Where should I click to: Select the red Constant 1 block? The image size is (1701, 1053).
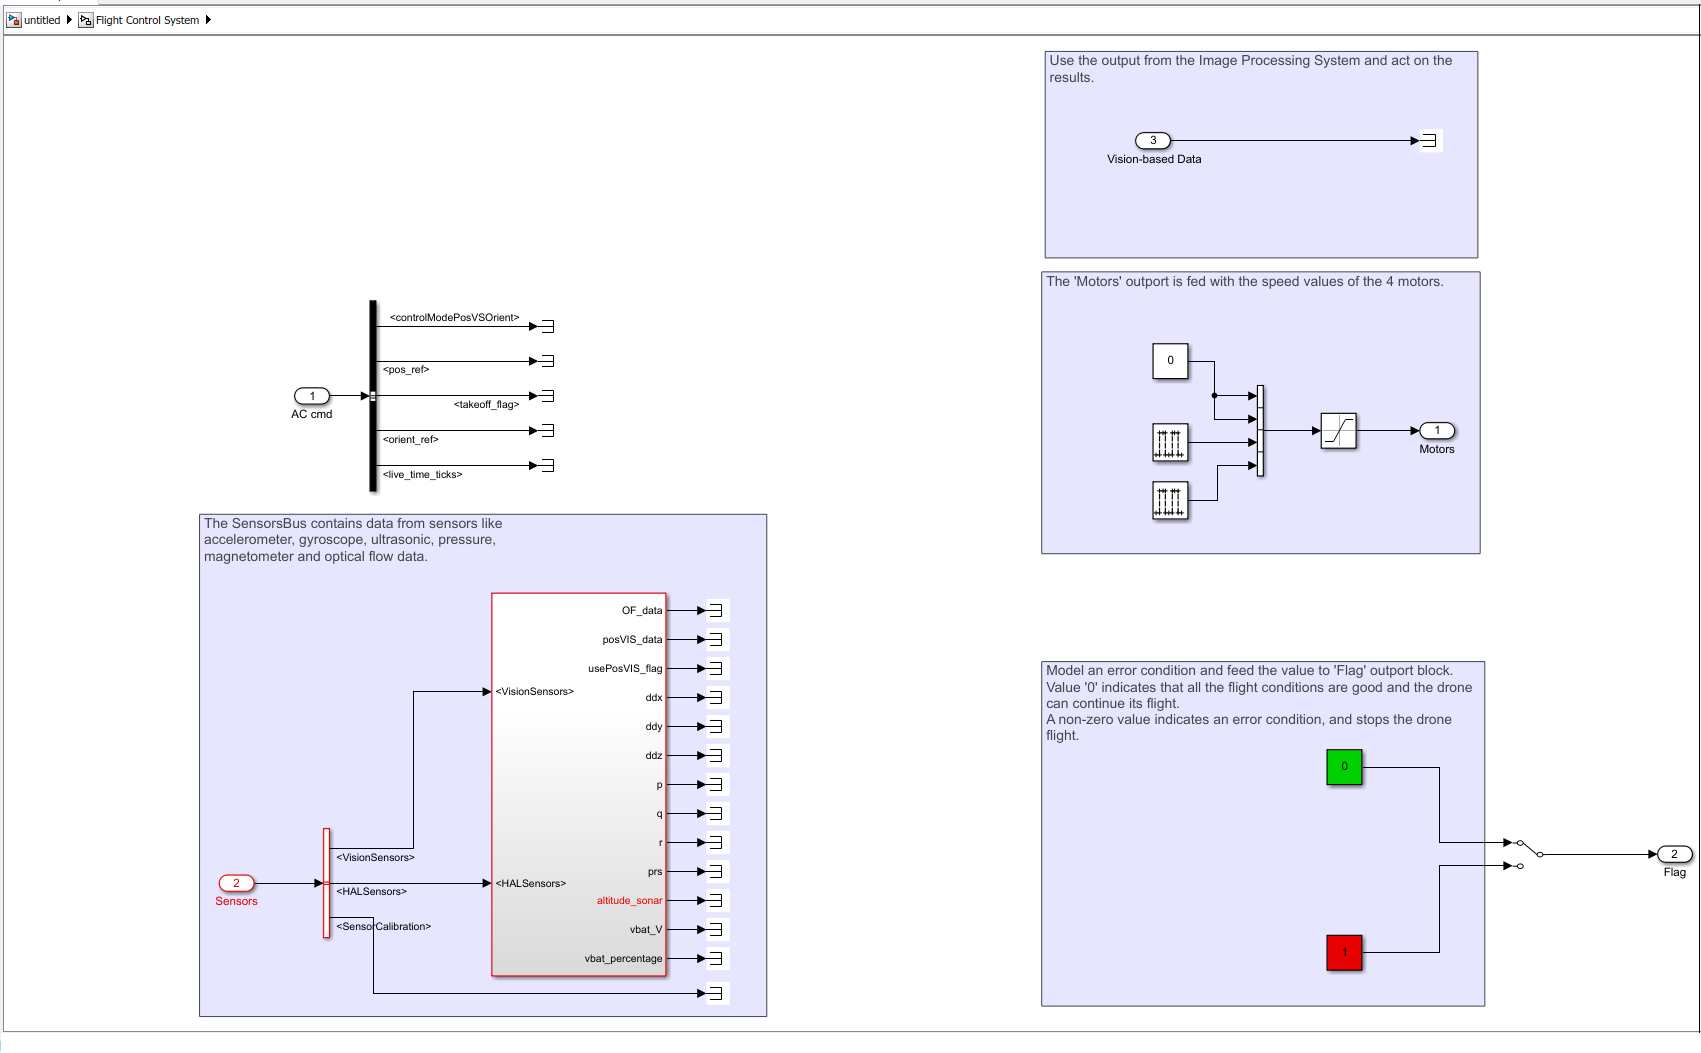click(x=1344, y=952)
